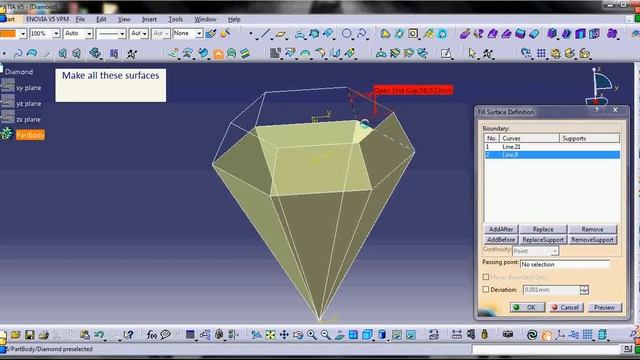This screenshot has height=360, width=640.
Task: Open the Formula f(x) tool
Action: (151, 335)
